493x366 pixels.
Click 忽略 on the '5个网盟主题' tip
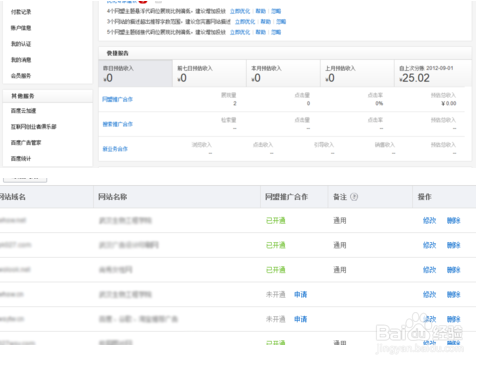coord(276,32)
